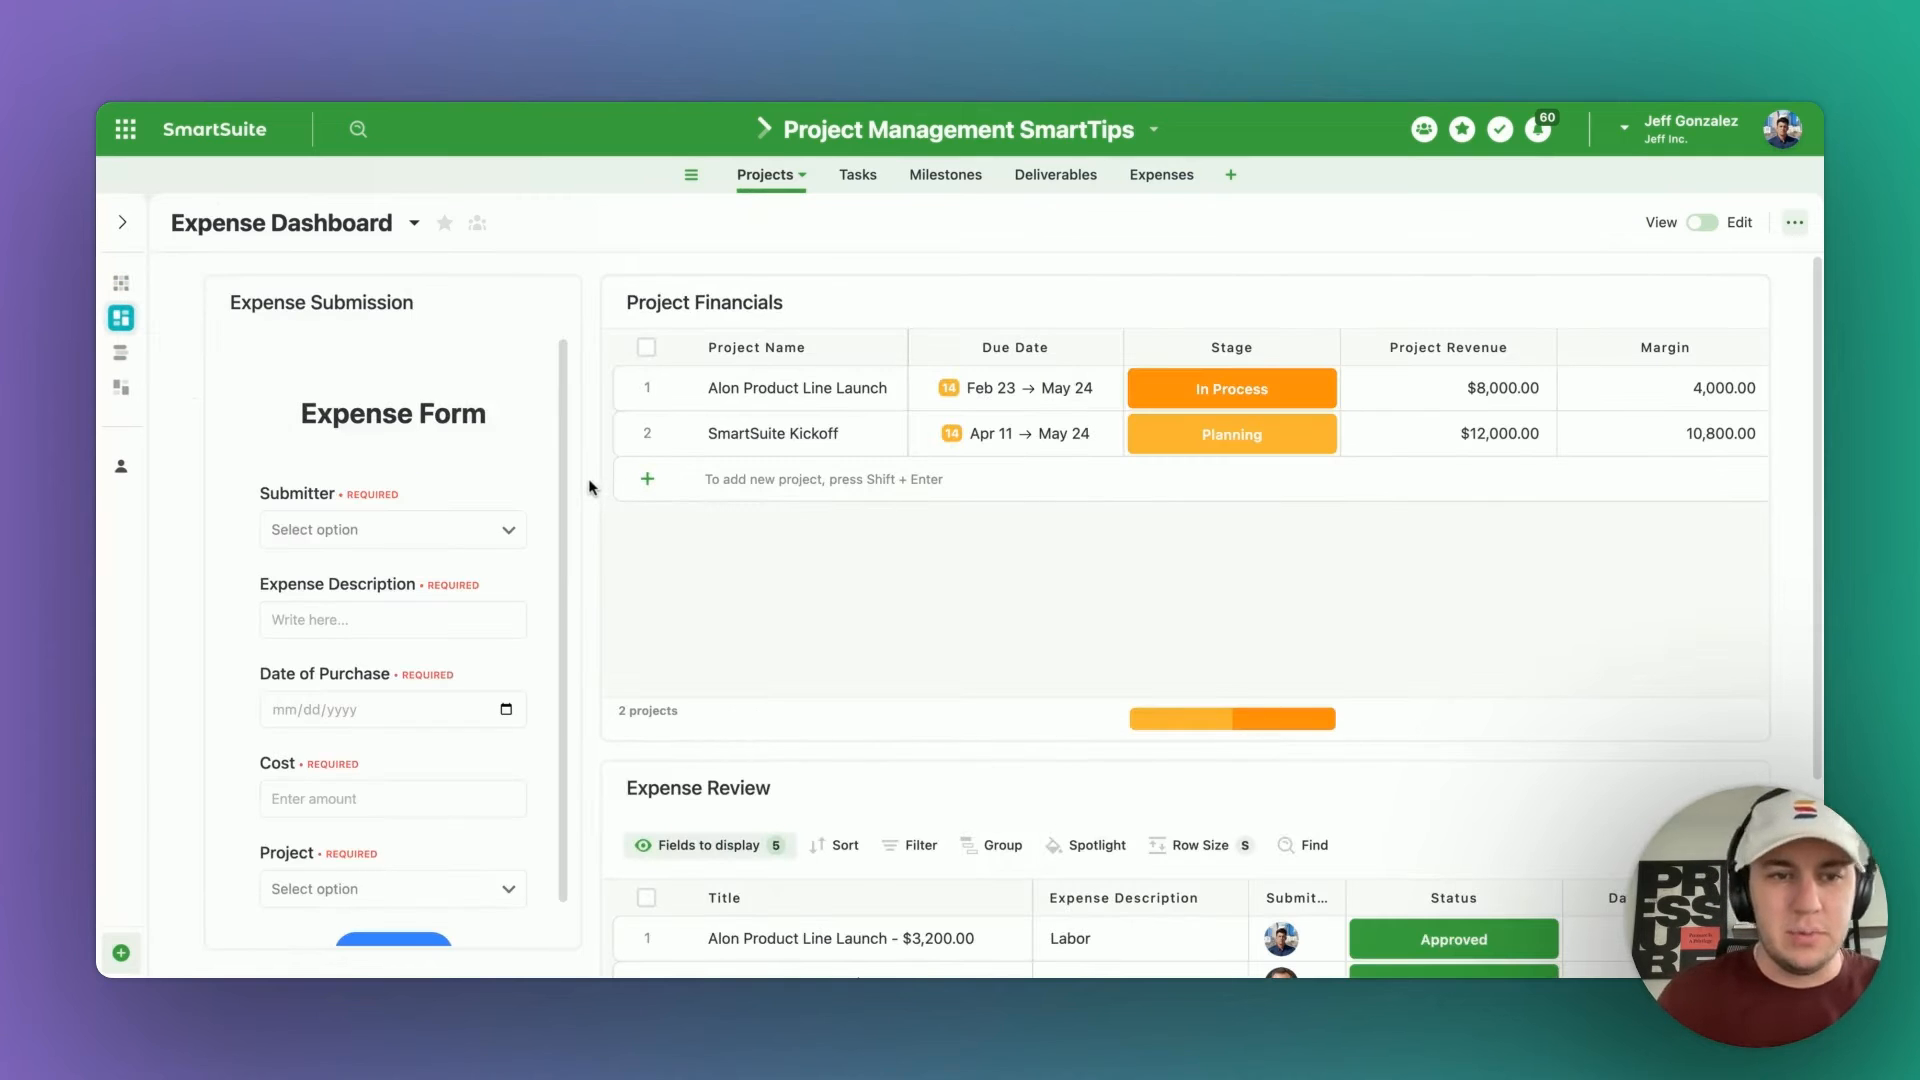1920x1080 pixels.
Task: Drag the orange progress bar slider
Action: (1232, 717)
